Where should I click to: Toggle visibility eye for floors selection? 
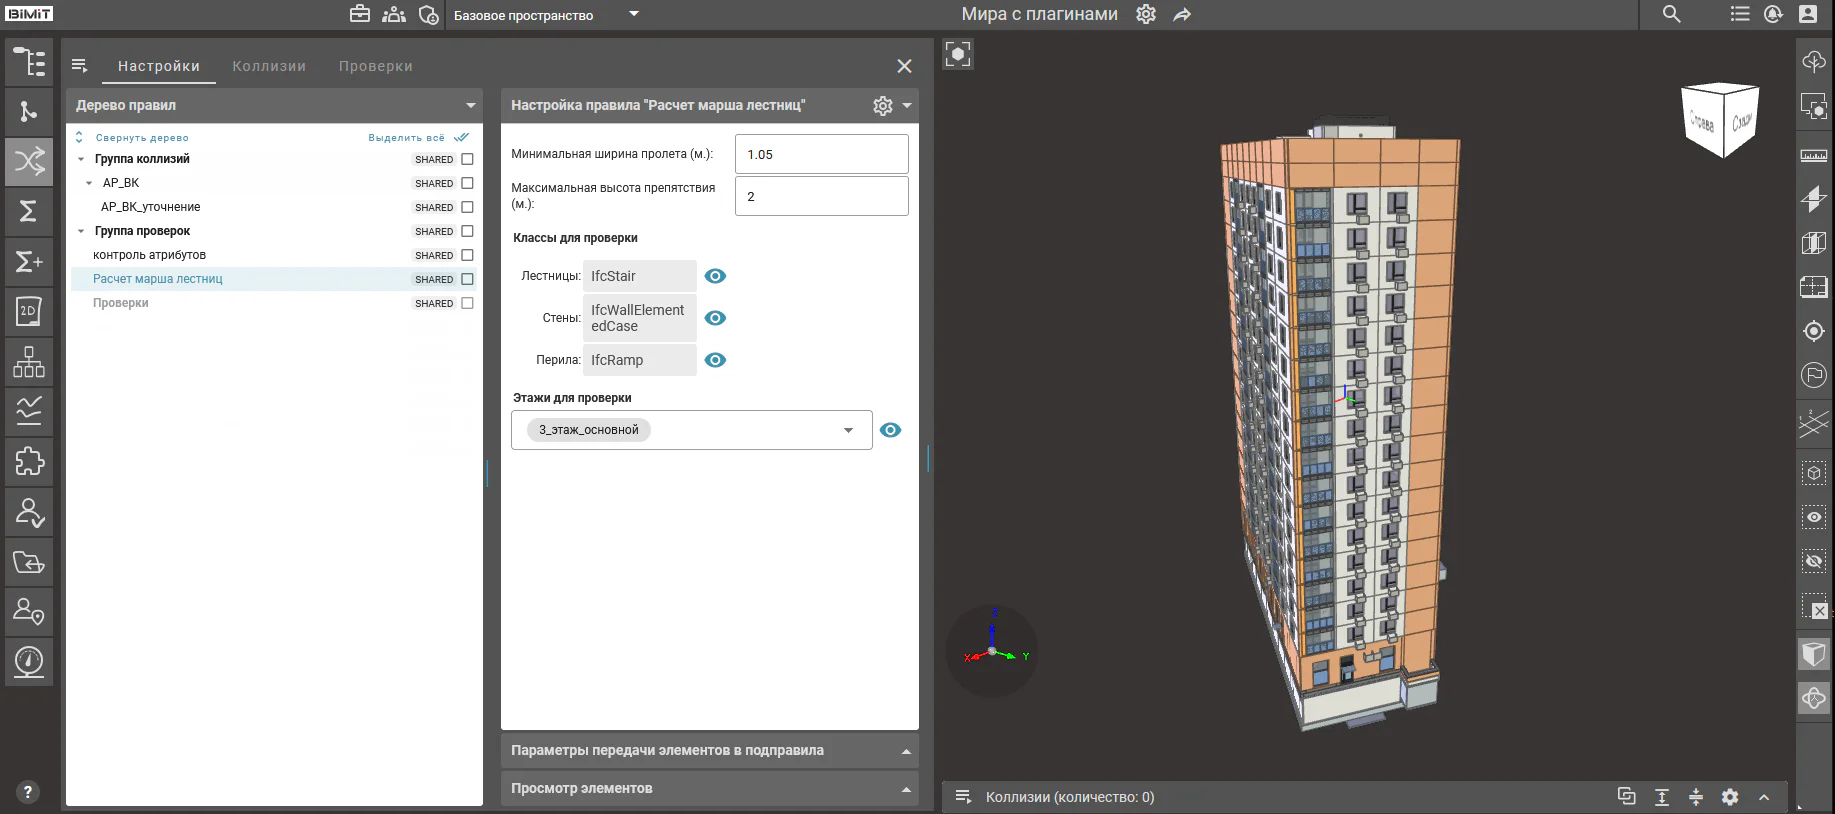890,430
